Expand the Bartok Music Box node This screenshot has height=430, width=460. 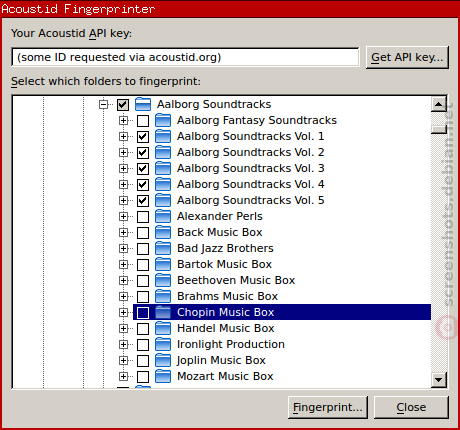[x=124, y=265]
